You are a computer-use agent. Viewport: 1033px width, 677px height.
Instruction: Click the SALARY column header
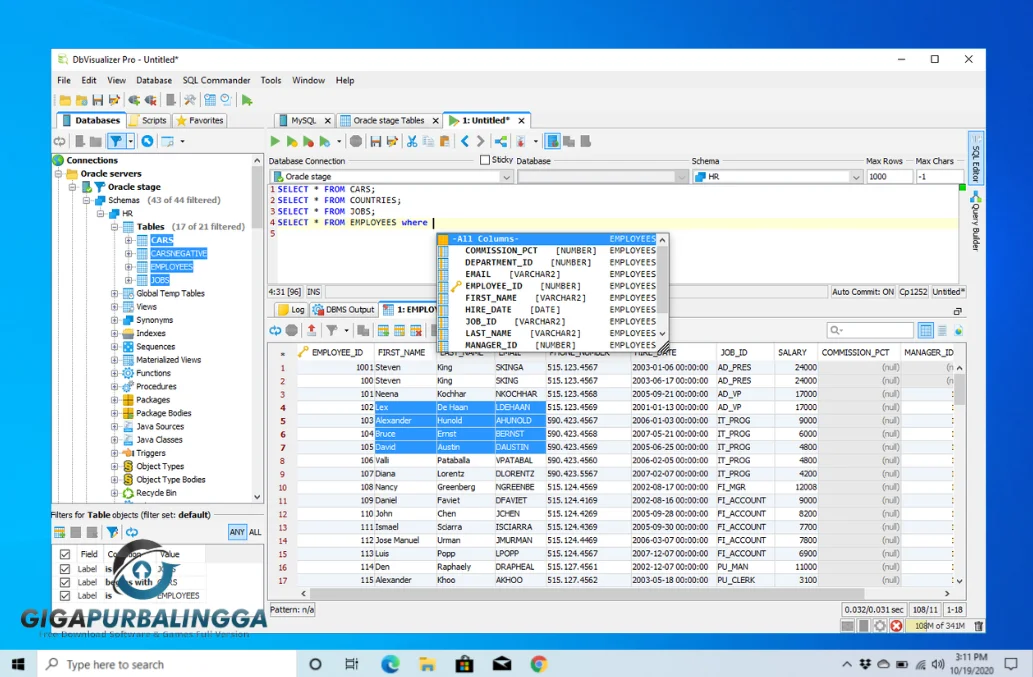pos(792,352)
